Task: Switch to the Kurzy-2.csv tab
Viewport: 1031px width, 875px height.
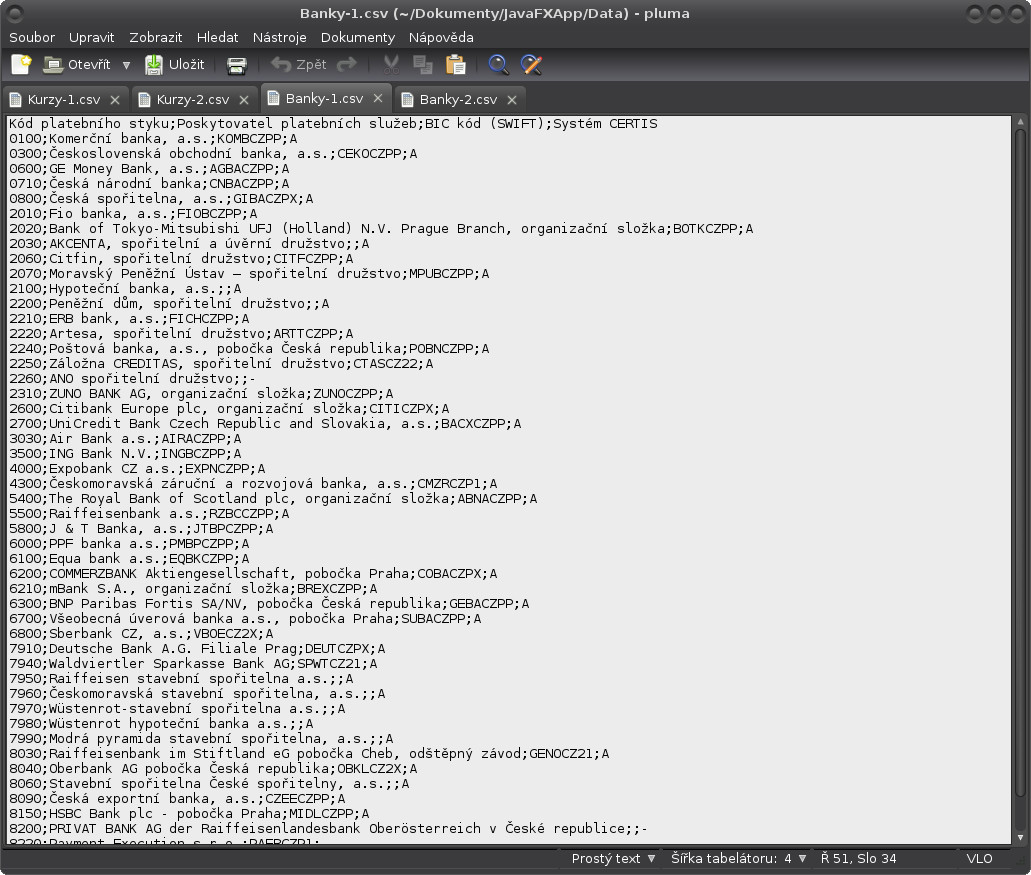Action: [193, 100]
